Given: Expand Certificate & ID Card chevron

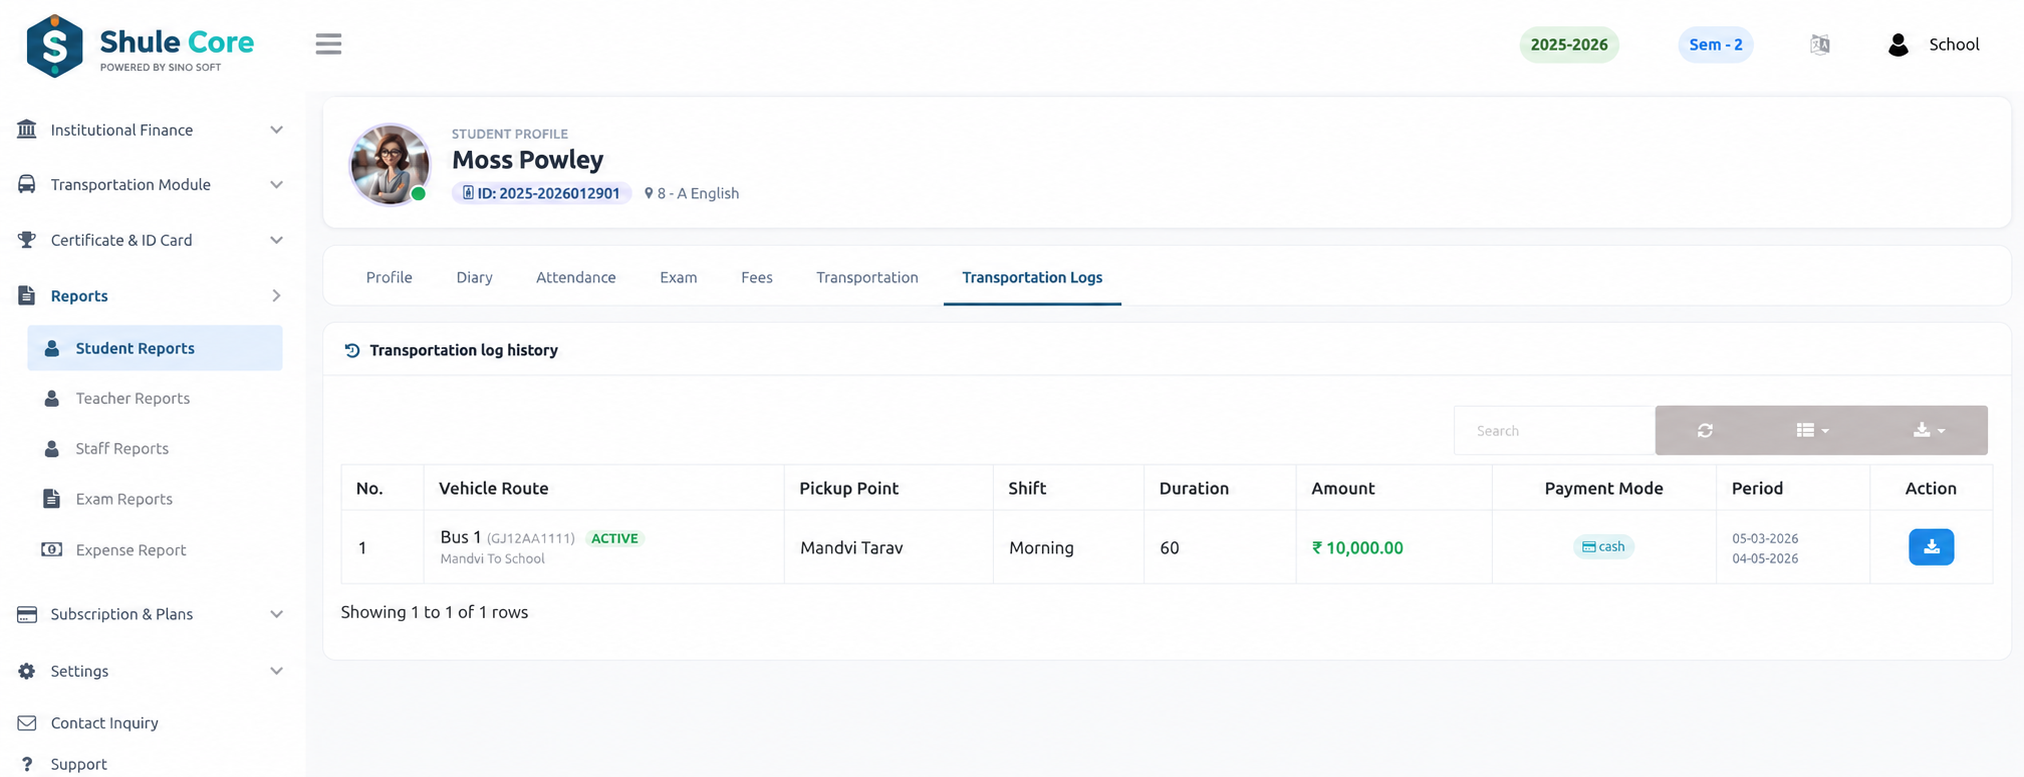Looking at the screenshot, I should [x=277, y=240].
